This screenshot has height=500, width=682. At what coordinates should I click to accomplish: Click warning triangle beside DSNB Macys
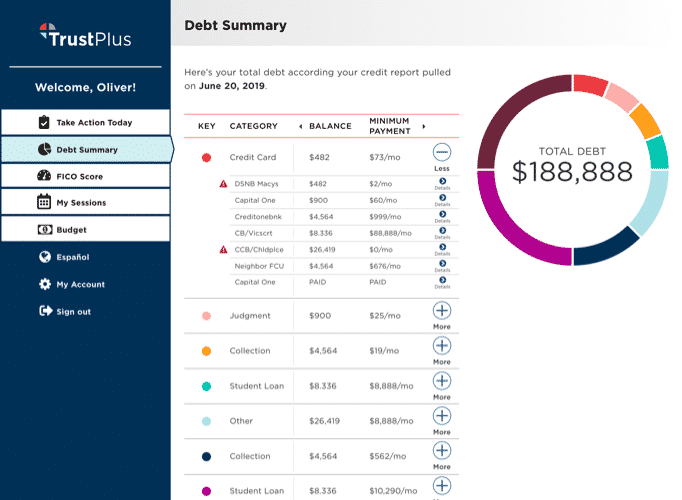click(x=224, y=184)
